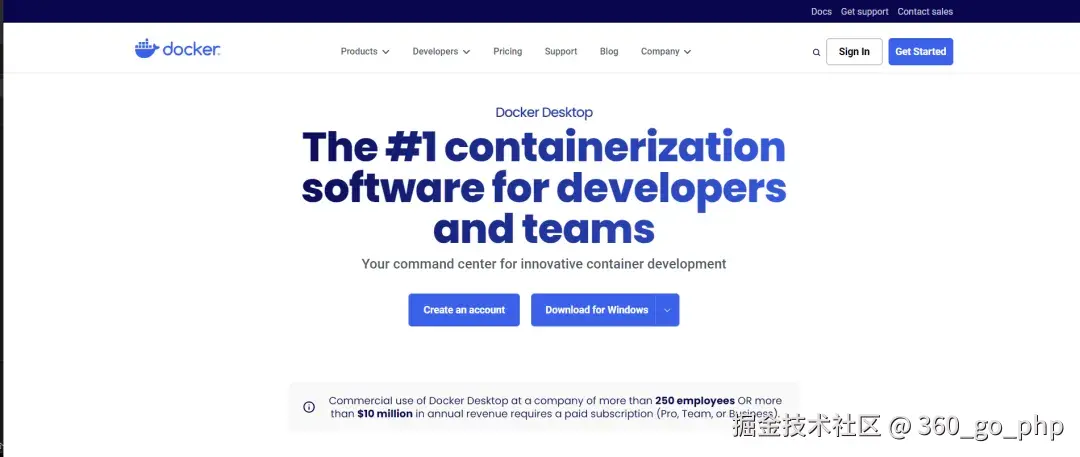Open the search magnifier icon
Viewport: 1080px width, 457px height.
point(816,52)
